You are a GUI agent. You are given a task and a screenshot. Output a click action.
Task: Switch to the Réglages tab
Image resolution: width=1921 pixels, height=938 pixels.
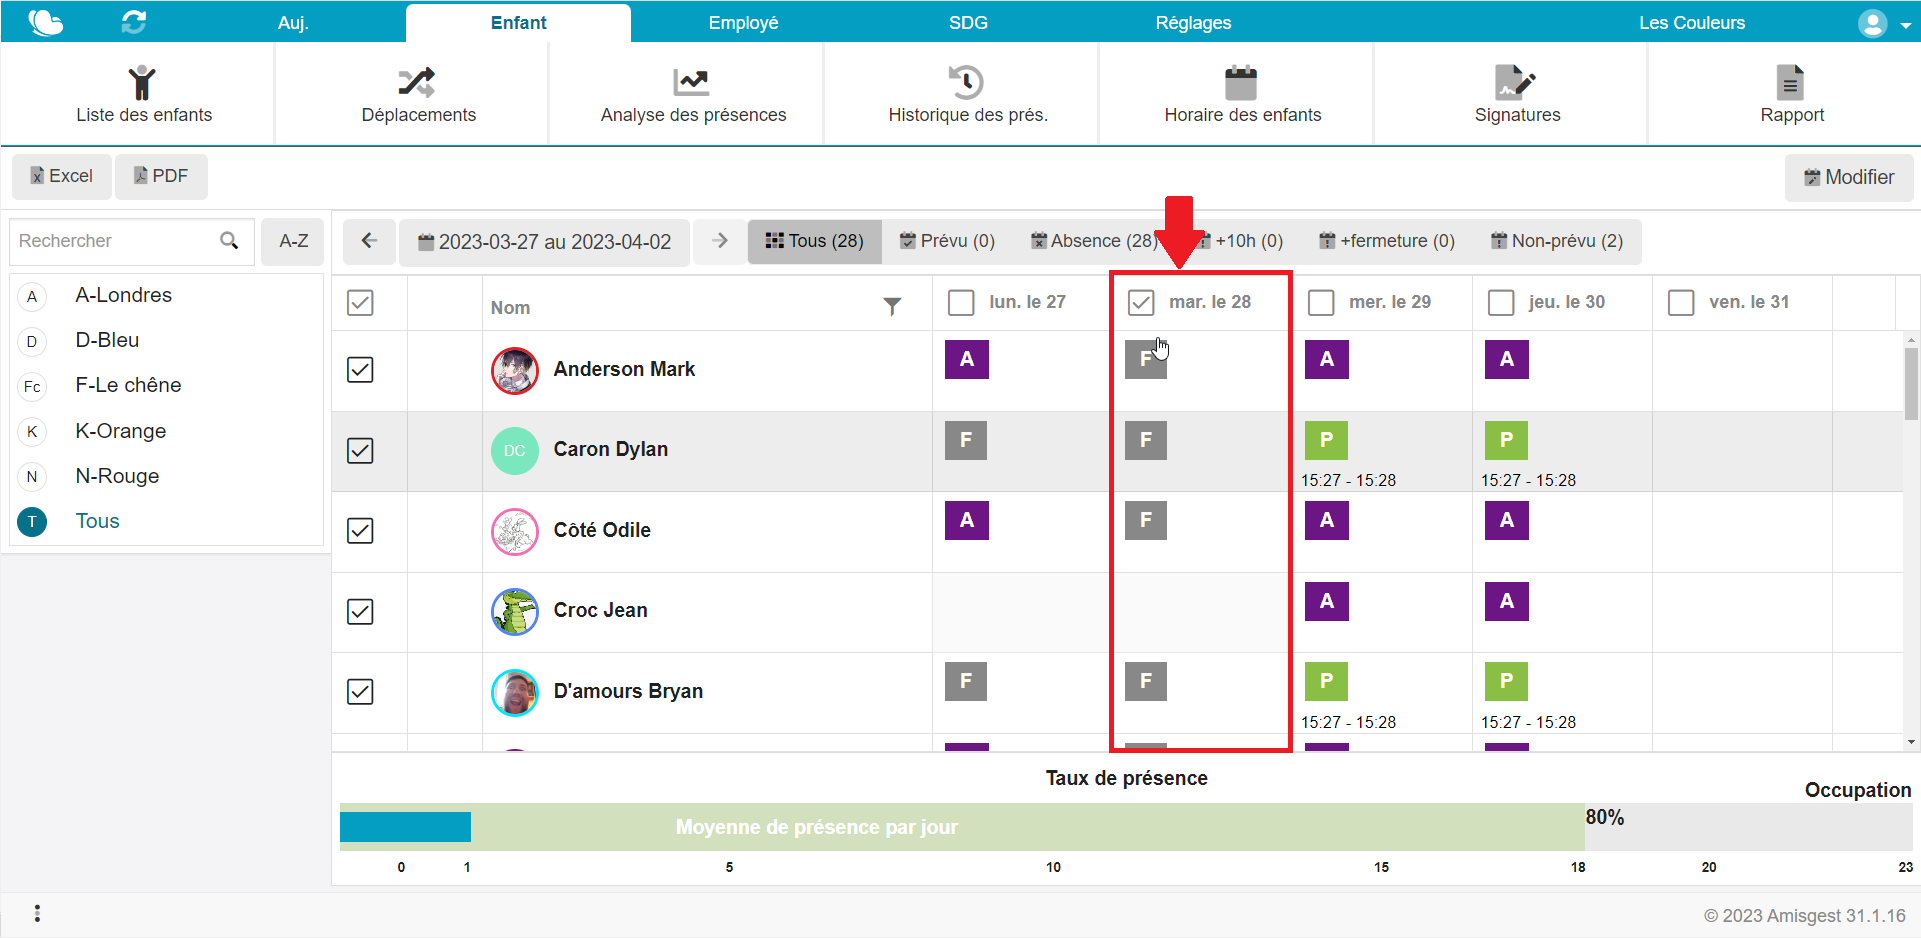(1193, 23)
